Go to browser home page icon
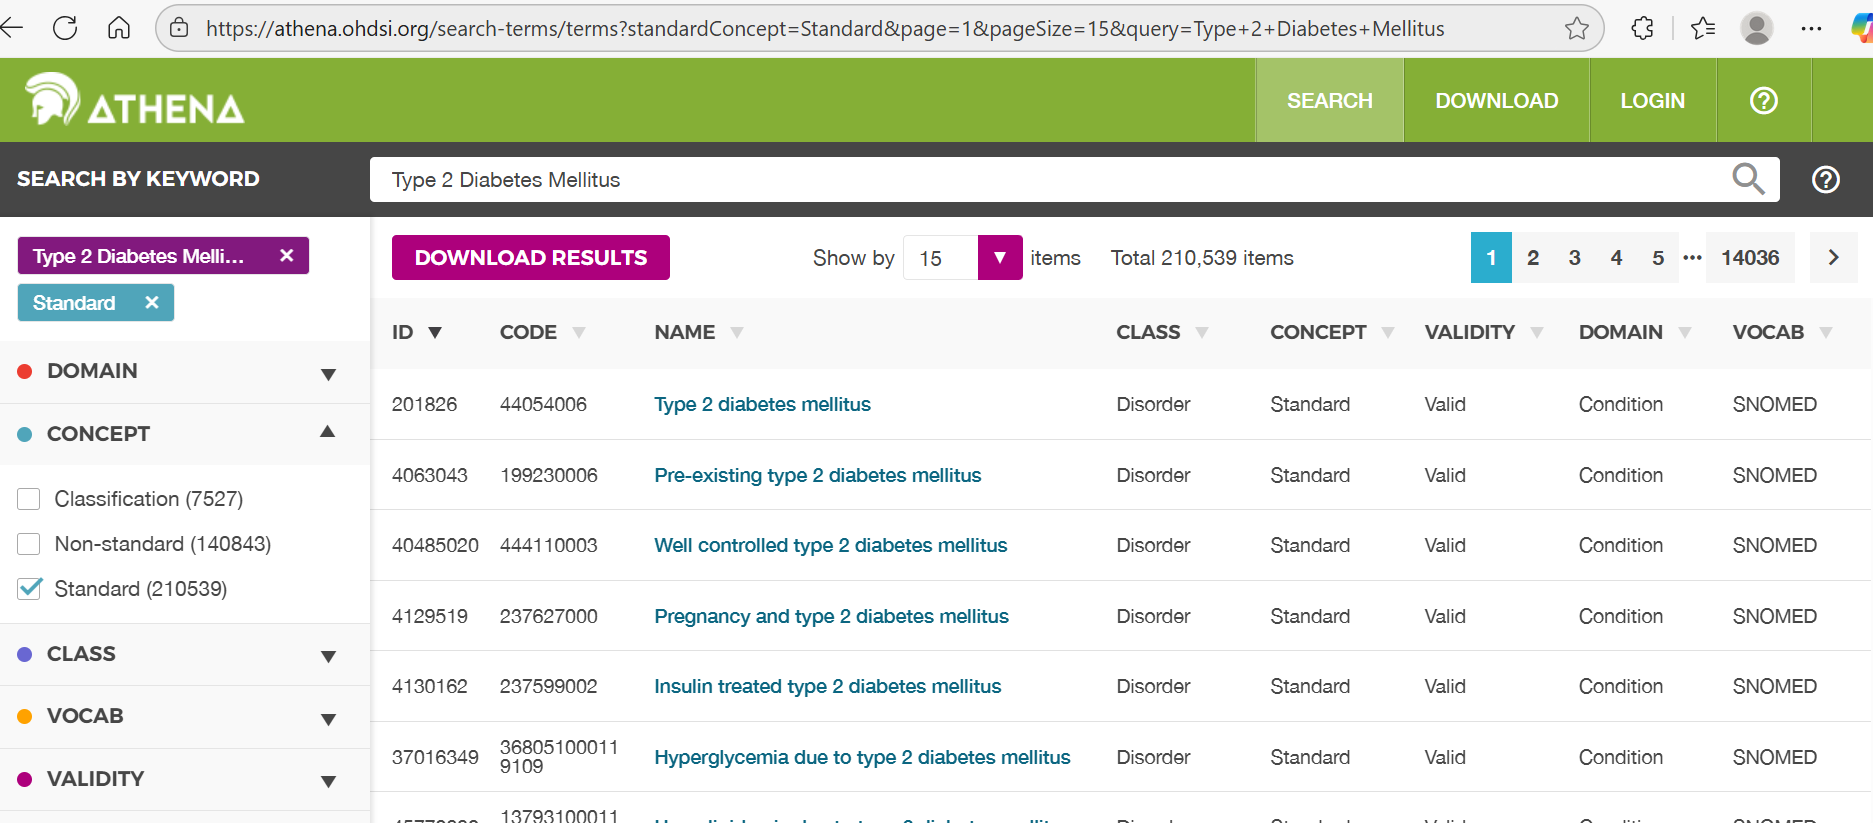Viewport: 1873px width, 823px height. (x=119, y=28)
